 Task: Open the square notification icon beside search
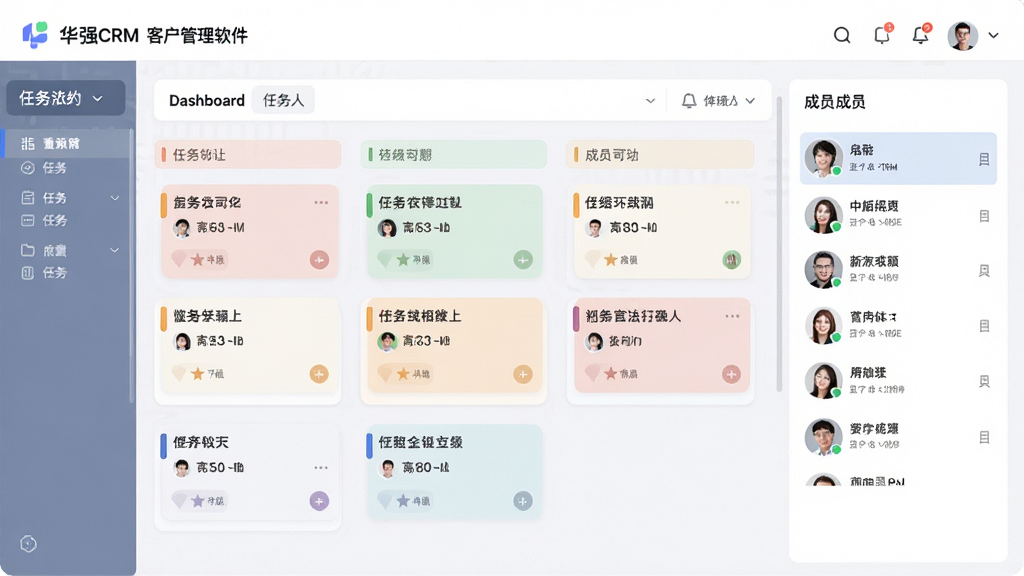coord(882,35)
